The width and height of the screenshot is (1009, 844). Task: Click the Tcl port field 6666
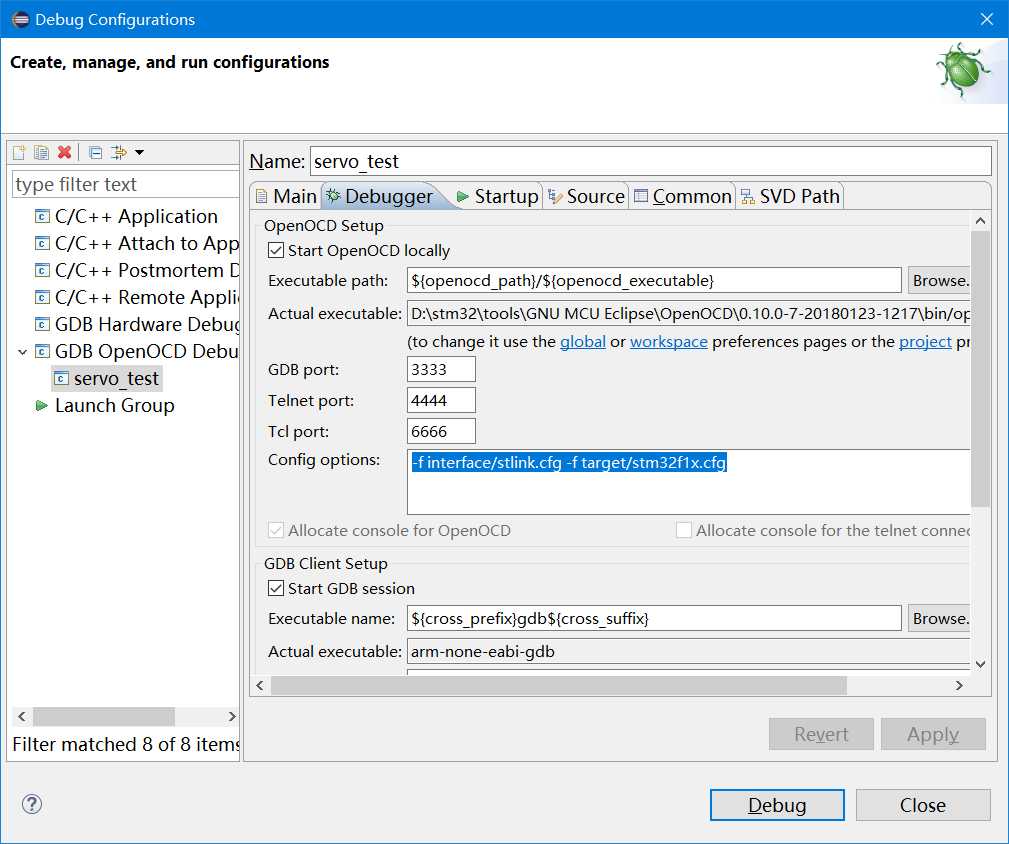coord(441,431)
